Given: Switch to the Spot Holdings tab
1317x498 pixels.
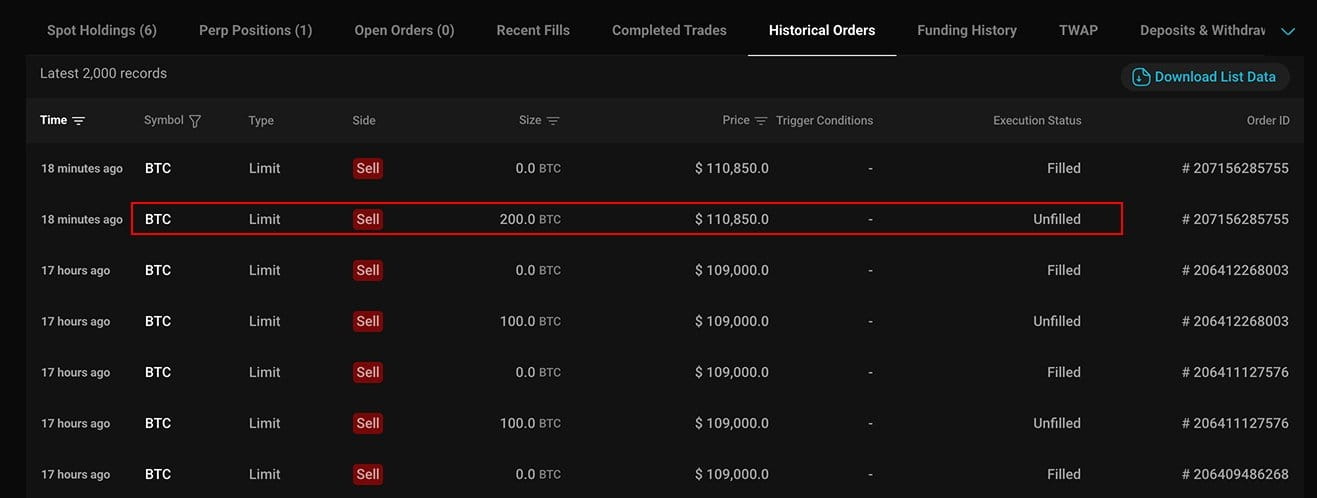Looking at the screenshot, I should click(x=102, y=30).
